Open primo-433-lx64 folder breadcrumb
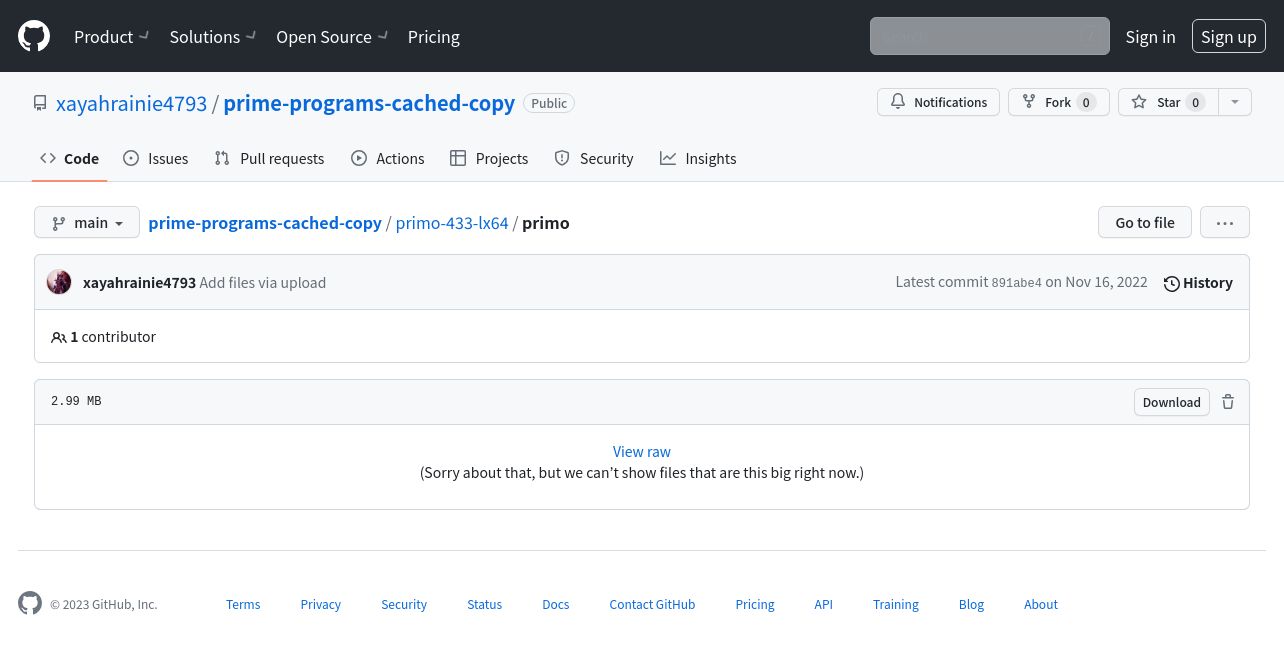Viewport: 1284px width, 664px height. point(452,223)
